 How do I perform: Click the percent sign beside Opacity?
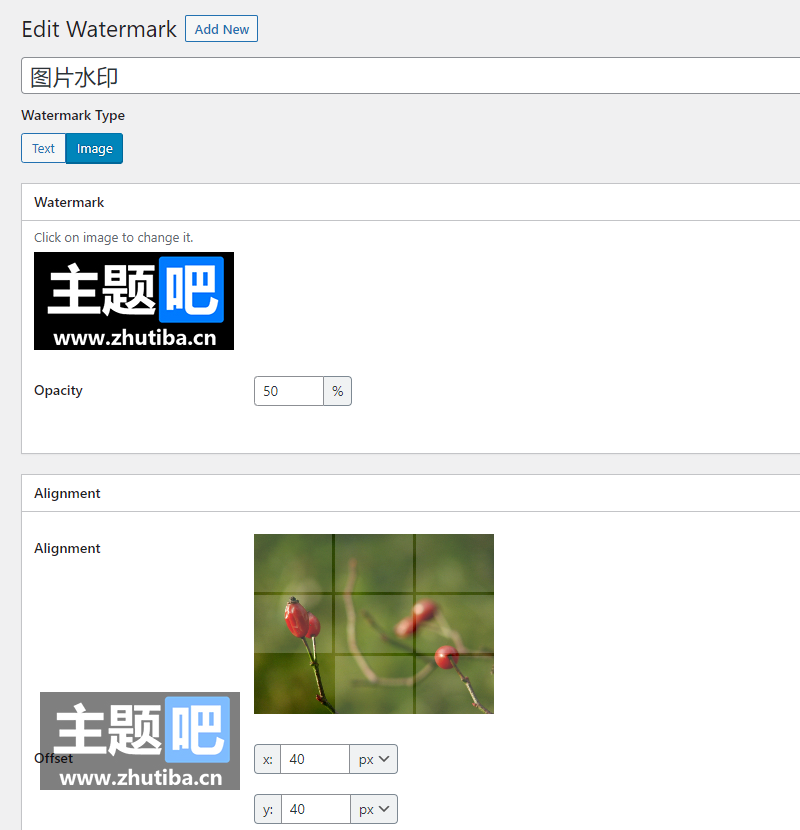tap(337, 391)
